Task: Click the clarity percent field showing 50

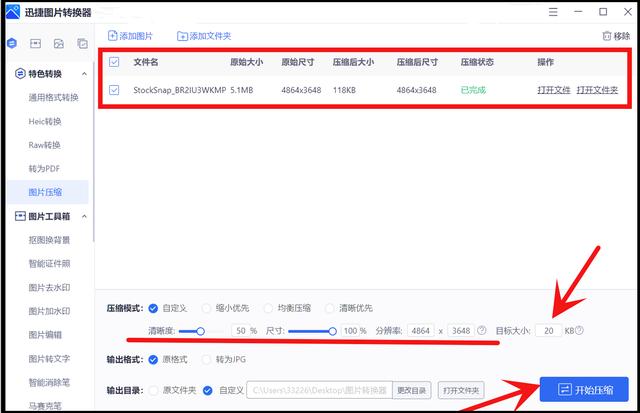Action: [x=241, y=331]
